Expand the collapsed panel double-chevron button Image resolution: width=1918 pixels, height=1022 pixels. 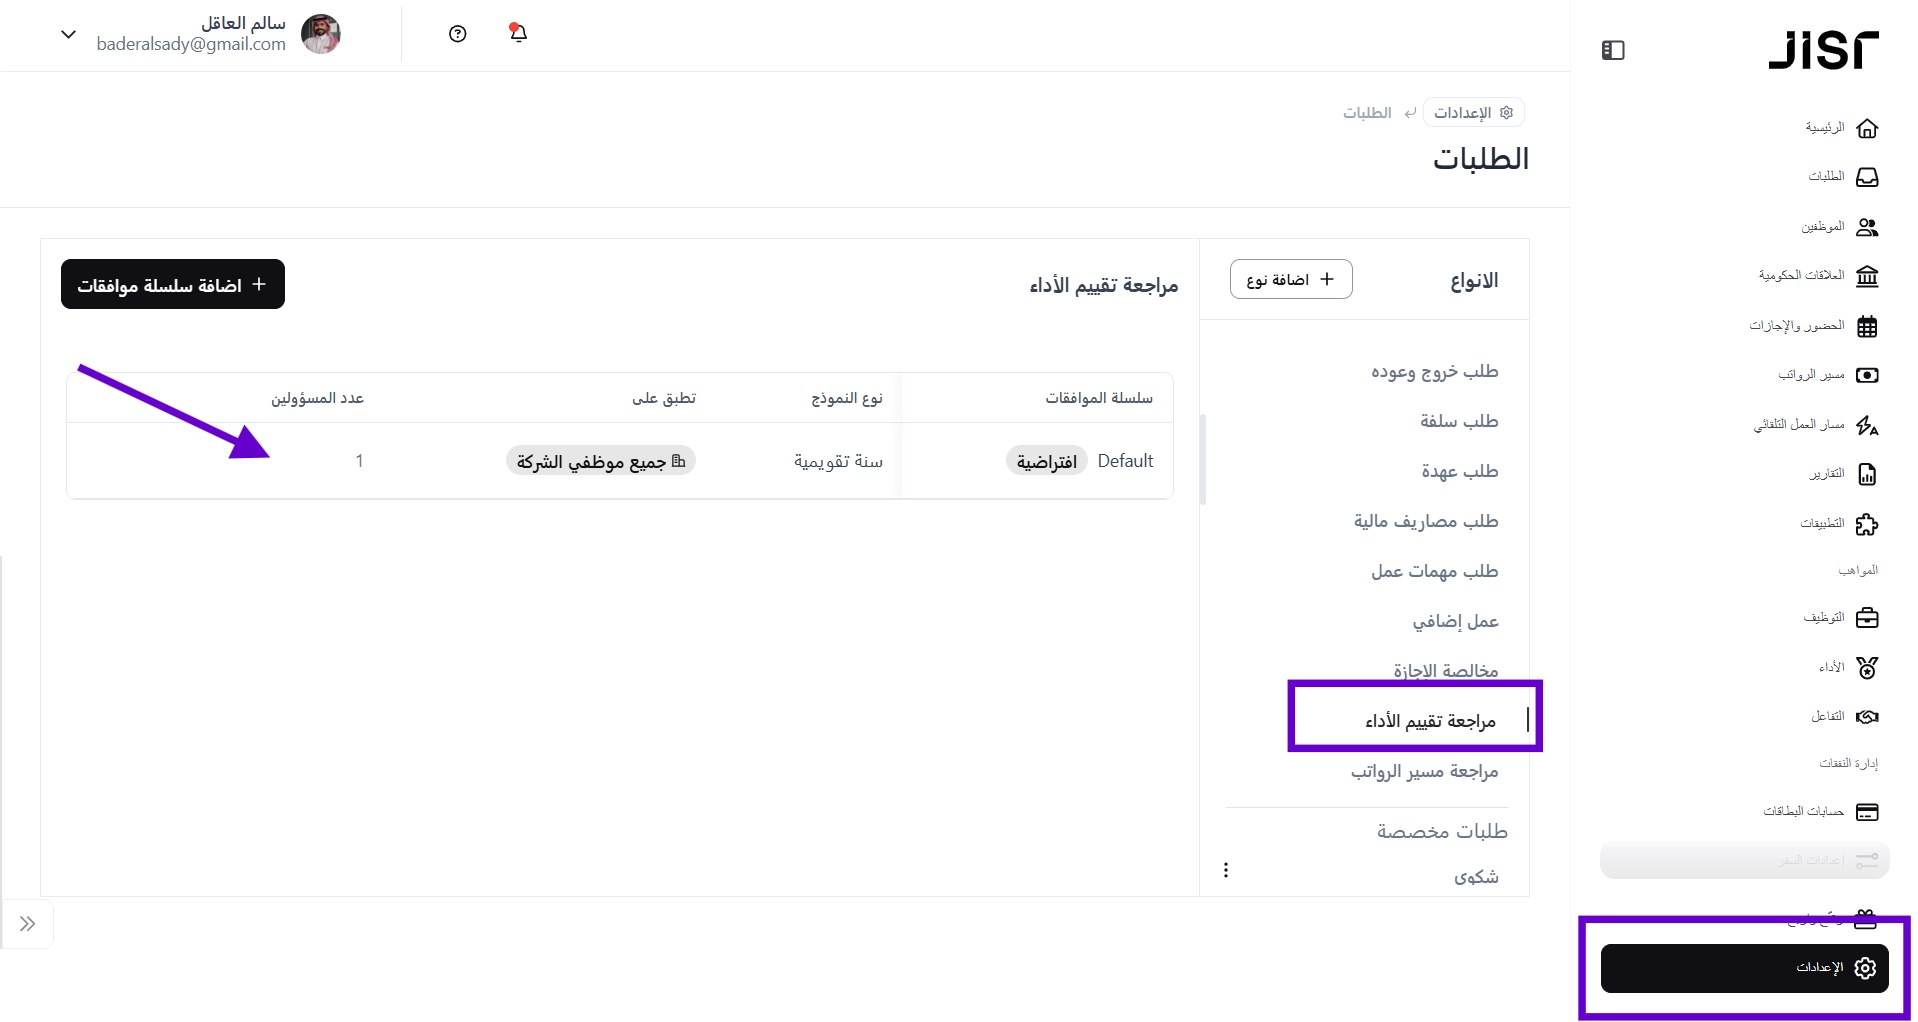click(28, 924)
